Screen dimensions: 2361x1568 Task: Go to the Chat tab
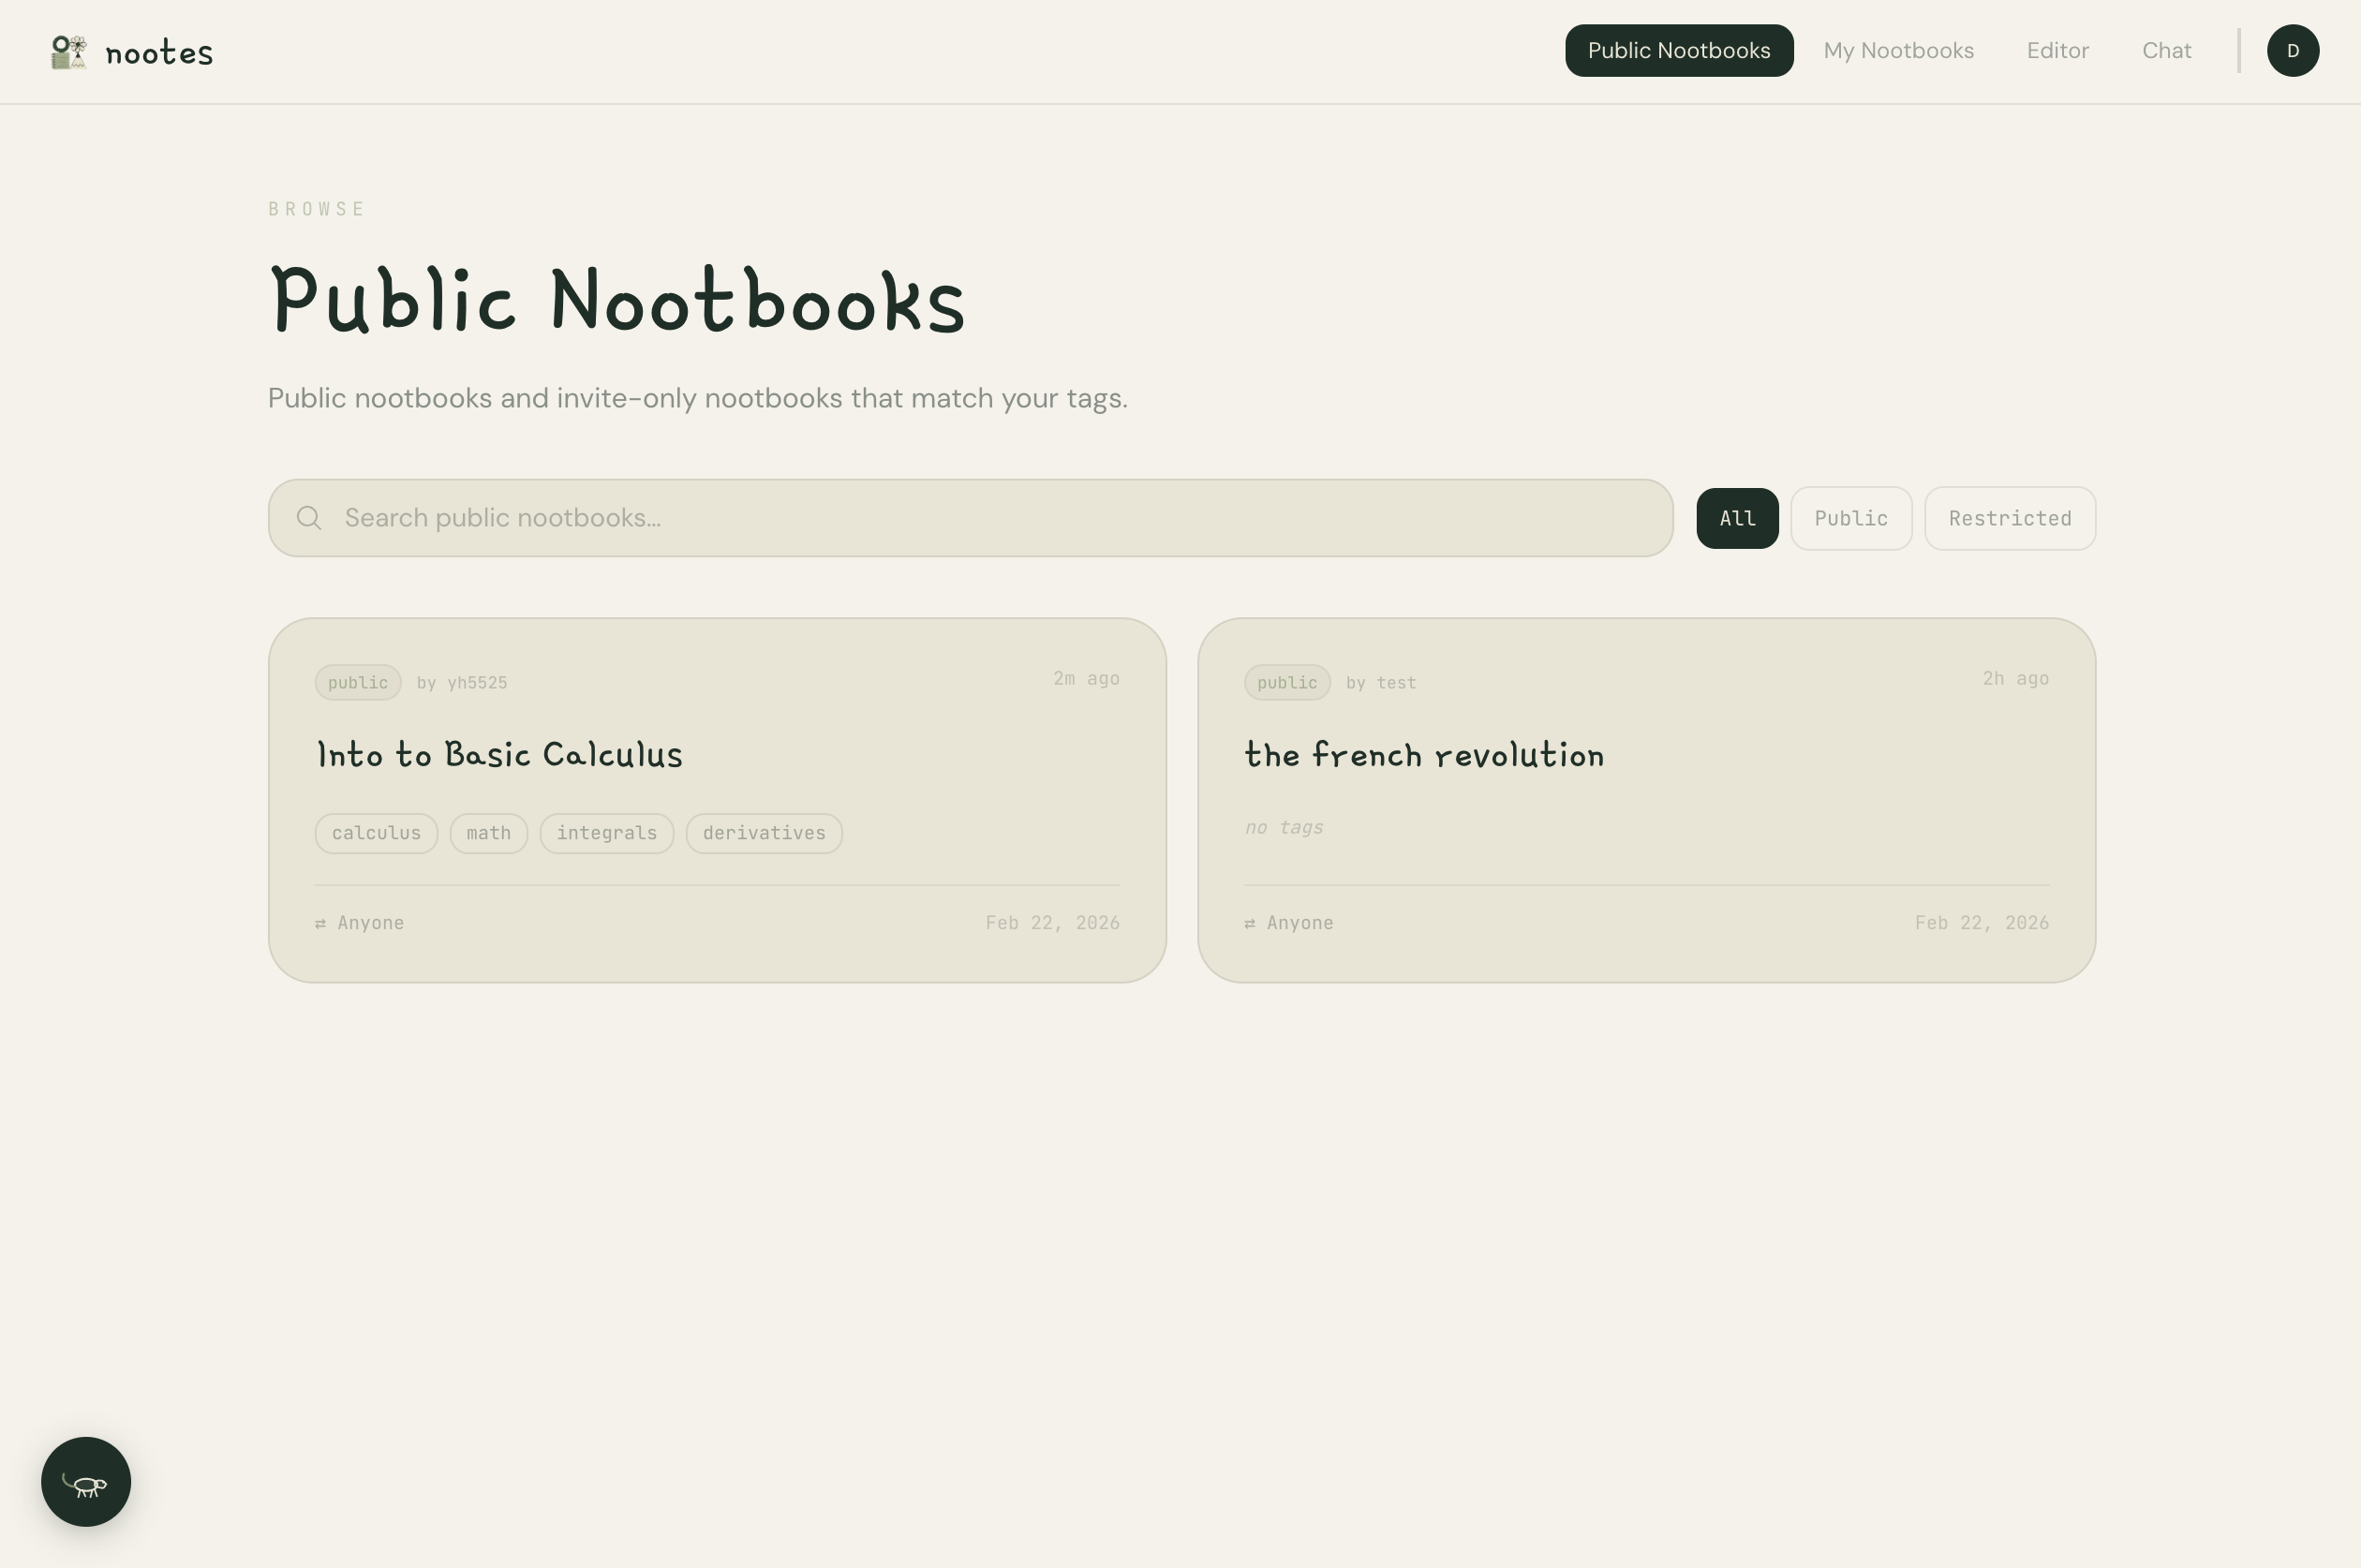(2166, 51)
